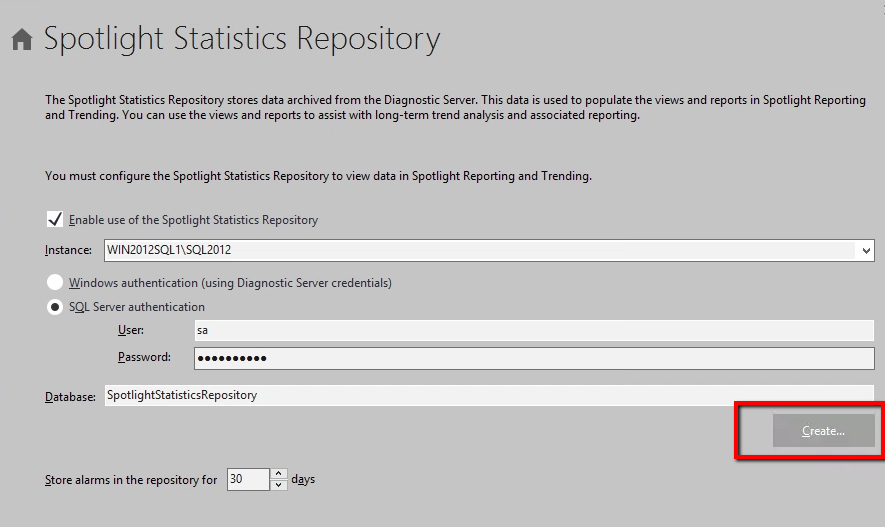Select the SQL Server authentication radio button

55,307
